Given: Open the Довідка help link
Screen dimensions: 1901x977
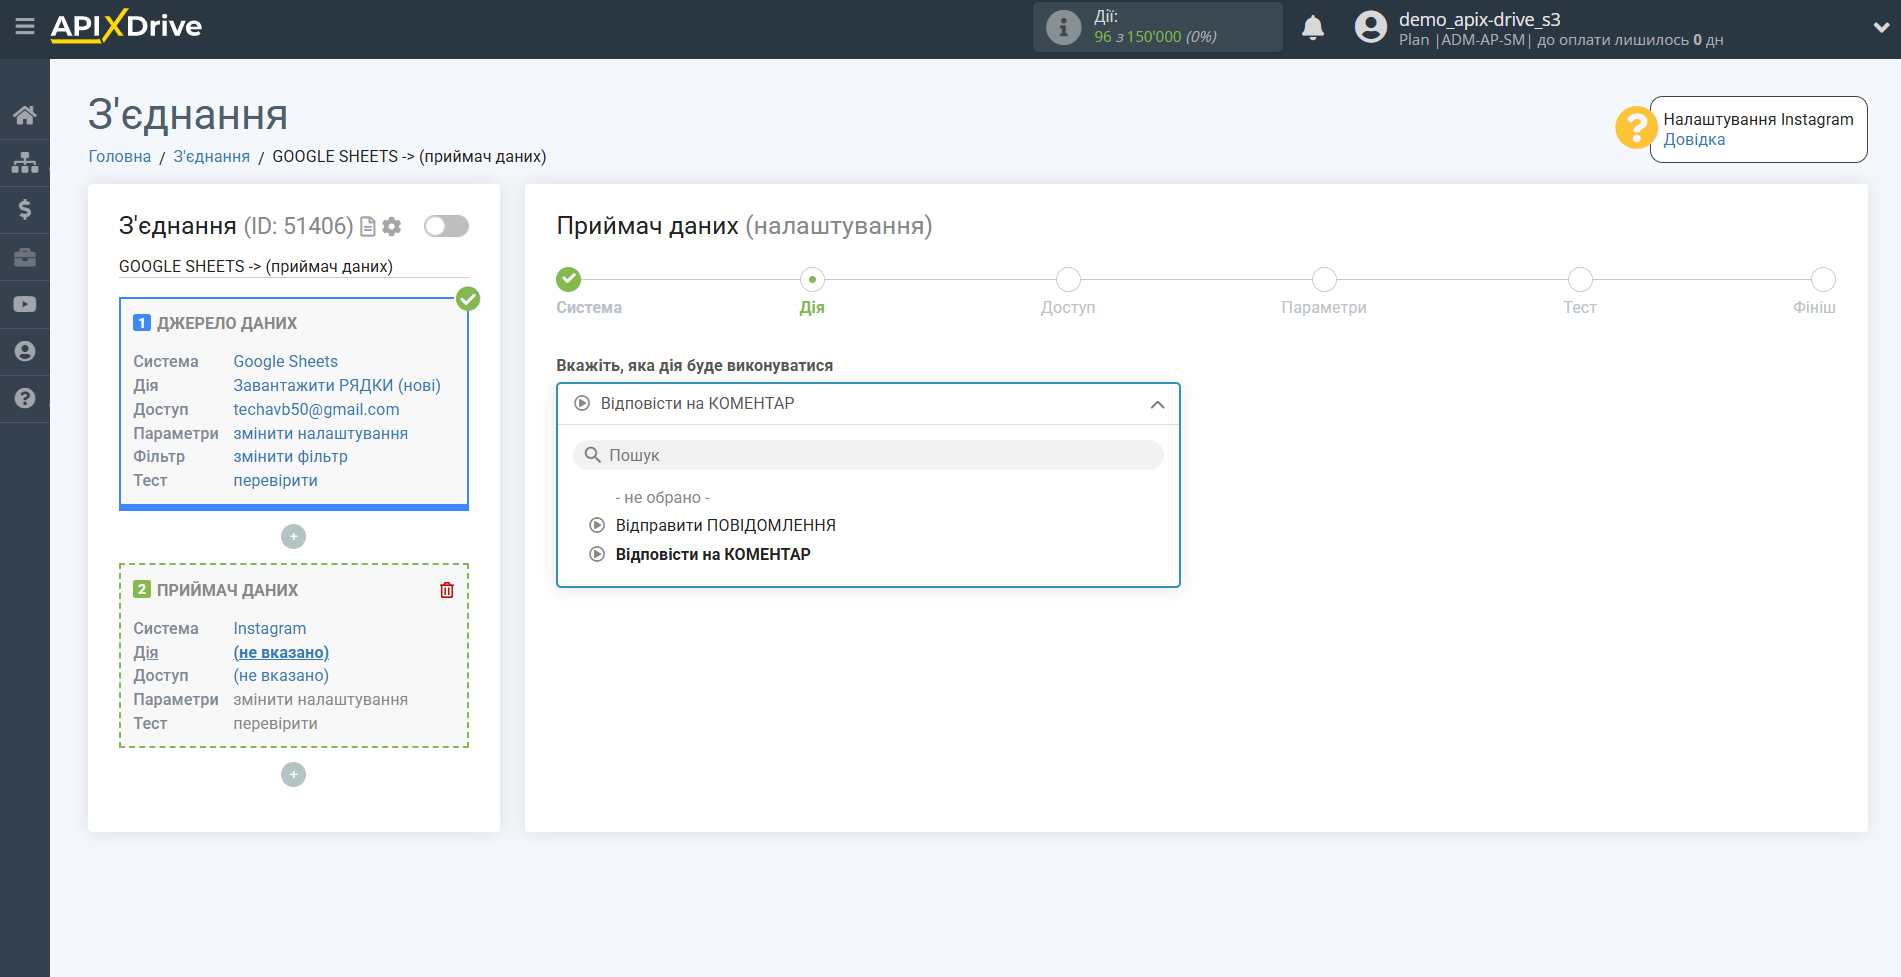Looking at the screenshot, I should tap(1694, 140).
